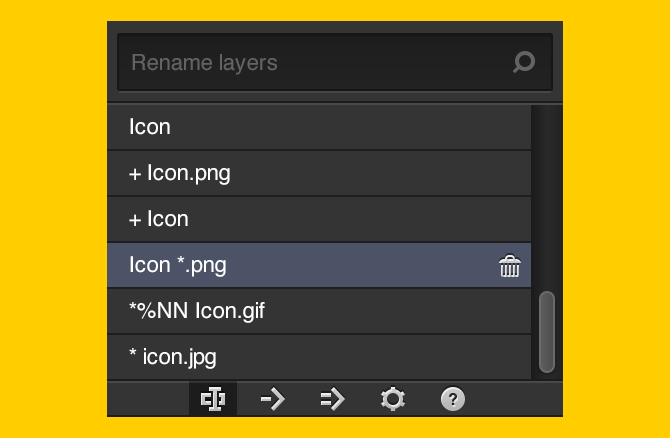Click the list's vertical scrollbar thumb
The image size is (670, 438).
[546, 331]
